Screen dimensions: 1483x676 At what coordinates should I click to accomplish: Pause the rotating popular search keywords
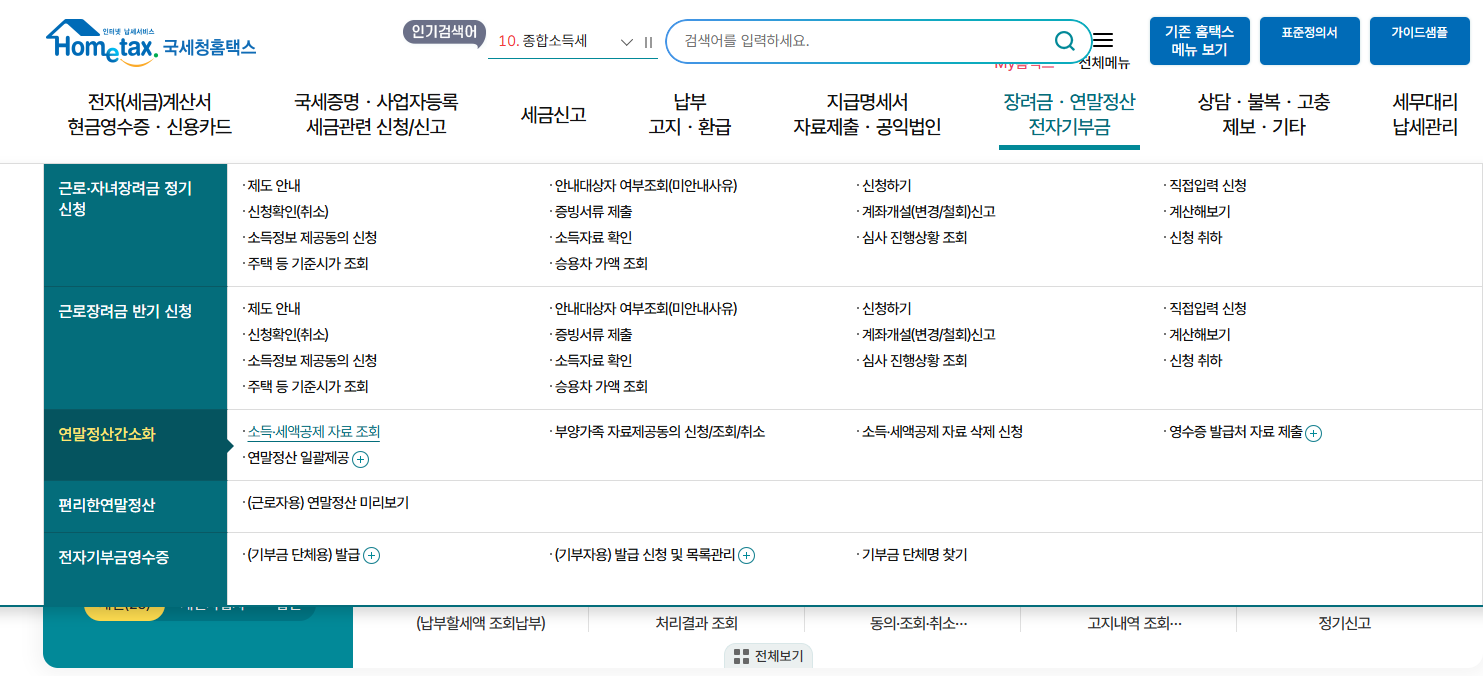coord(648,42)
